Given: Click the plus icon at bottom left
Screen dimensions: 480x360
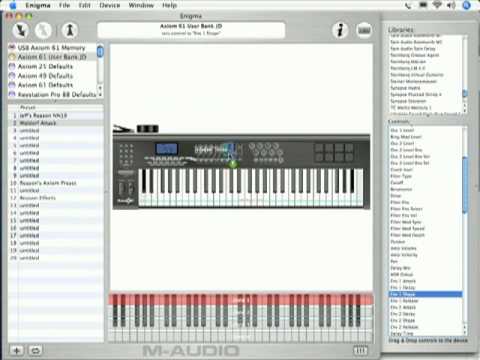Looking at the screenshot, I should (16, 350).
